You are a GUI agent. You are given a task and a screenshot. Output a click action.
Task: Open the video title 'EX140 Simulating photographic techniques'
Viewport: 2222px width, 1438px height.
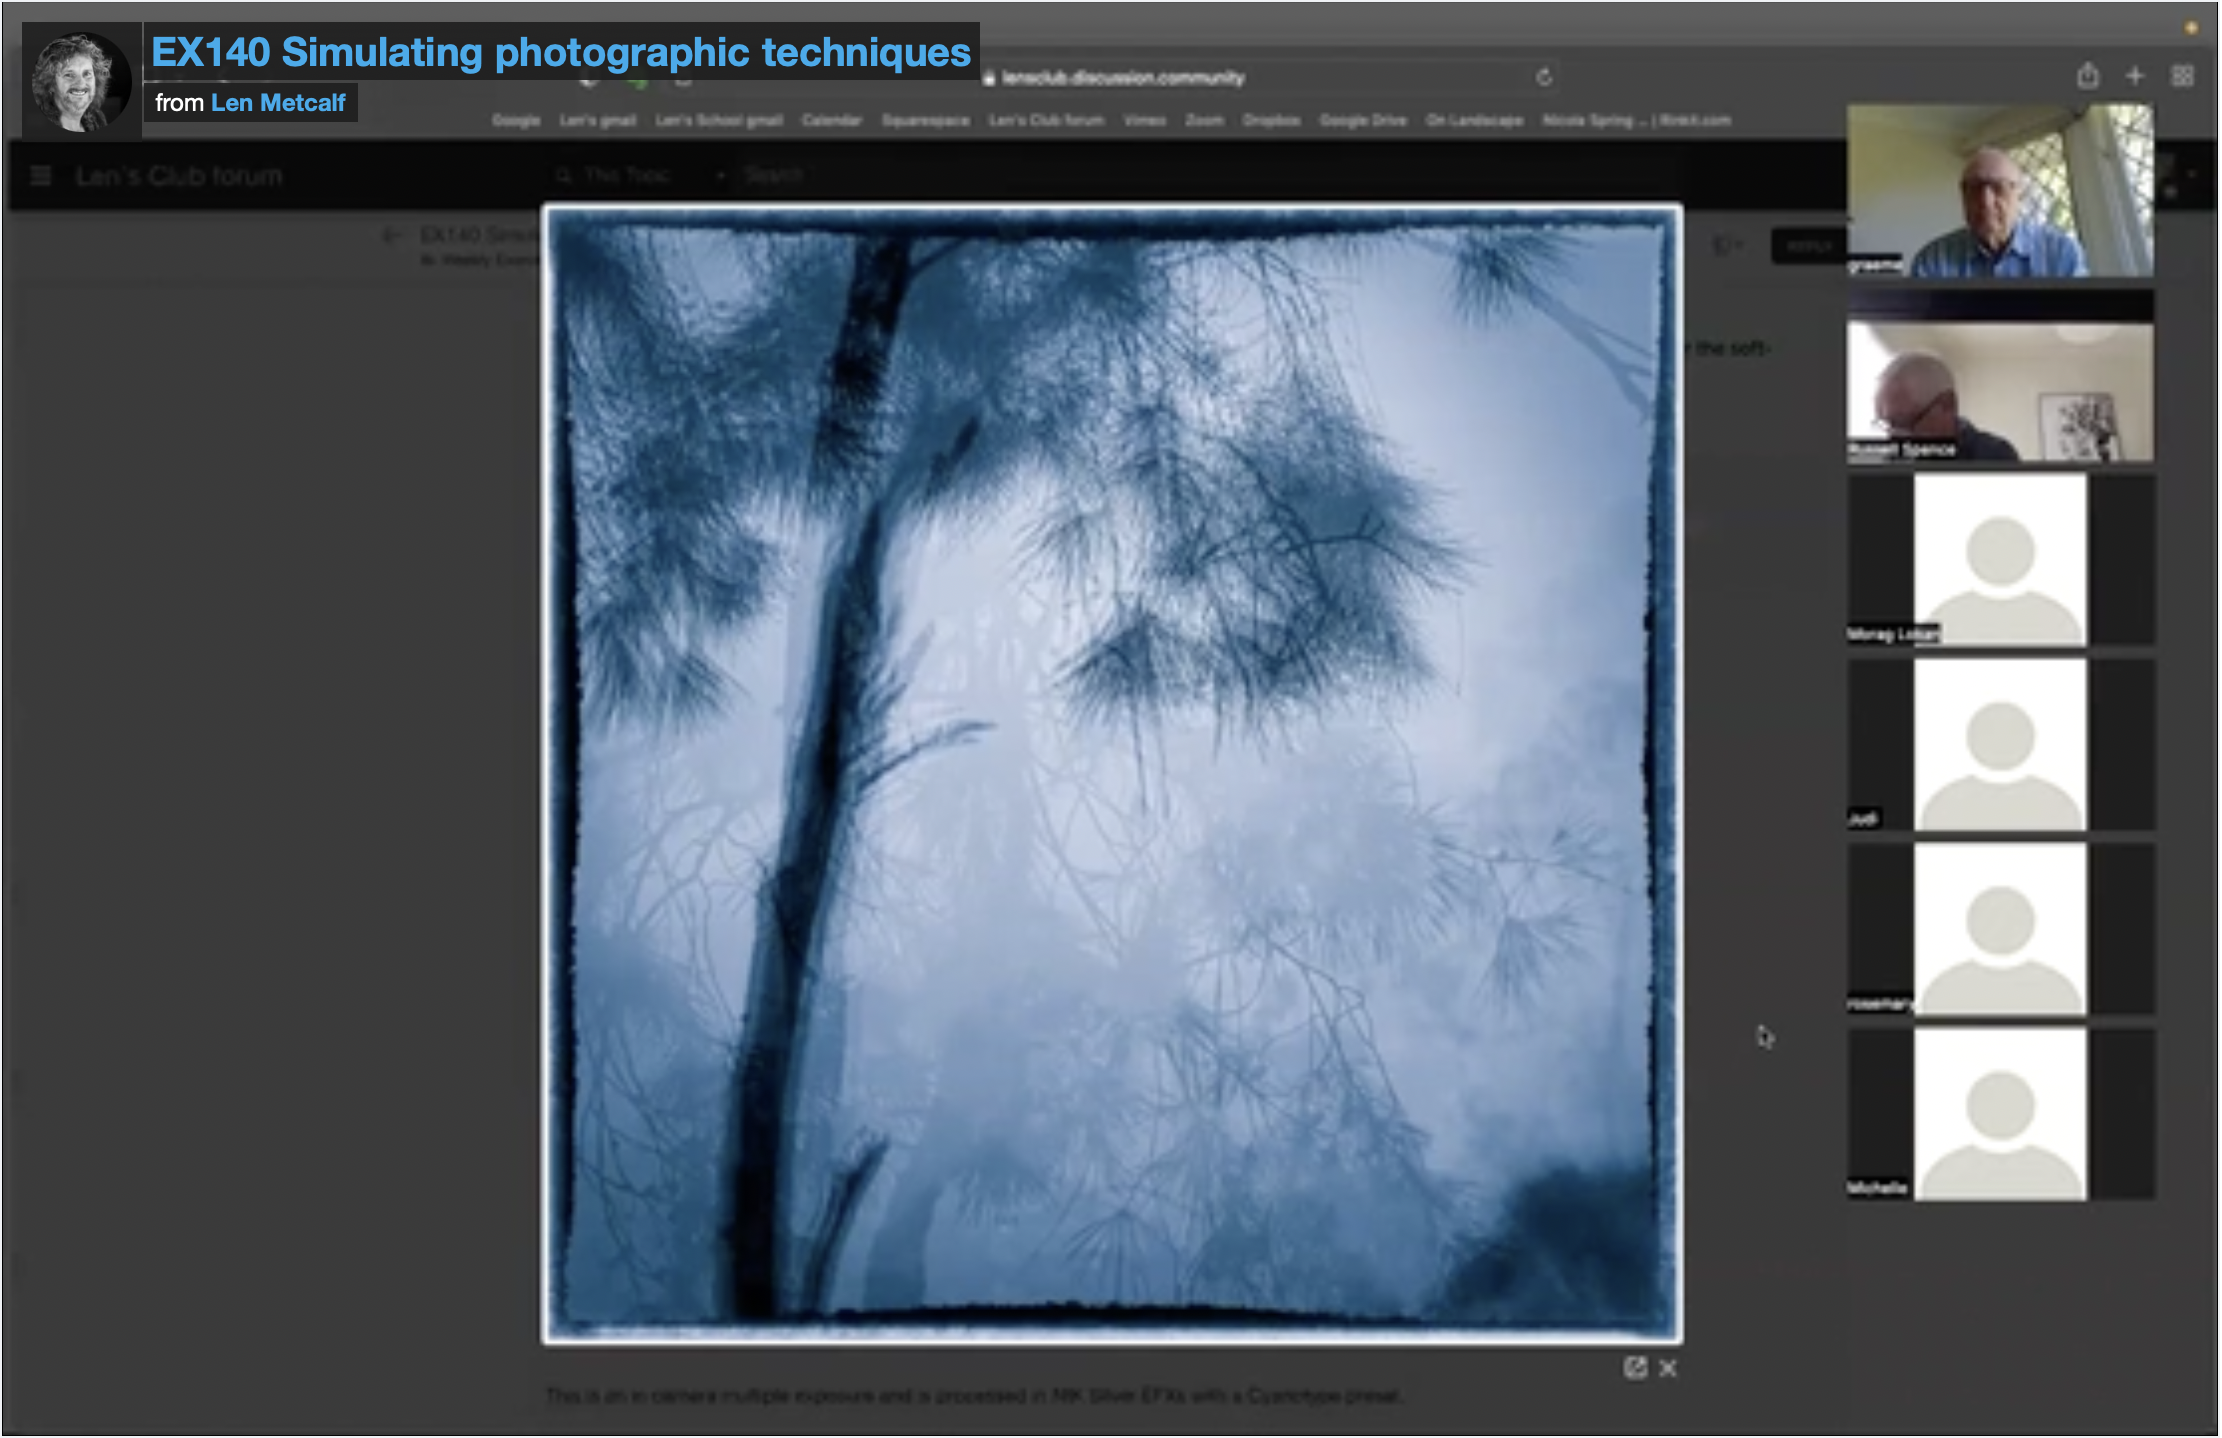click(x=560, y=52)
